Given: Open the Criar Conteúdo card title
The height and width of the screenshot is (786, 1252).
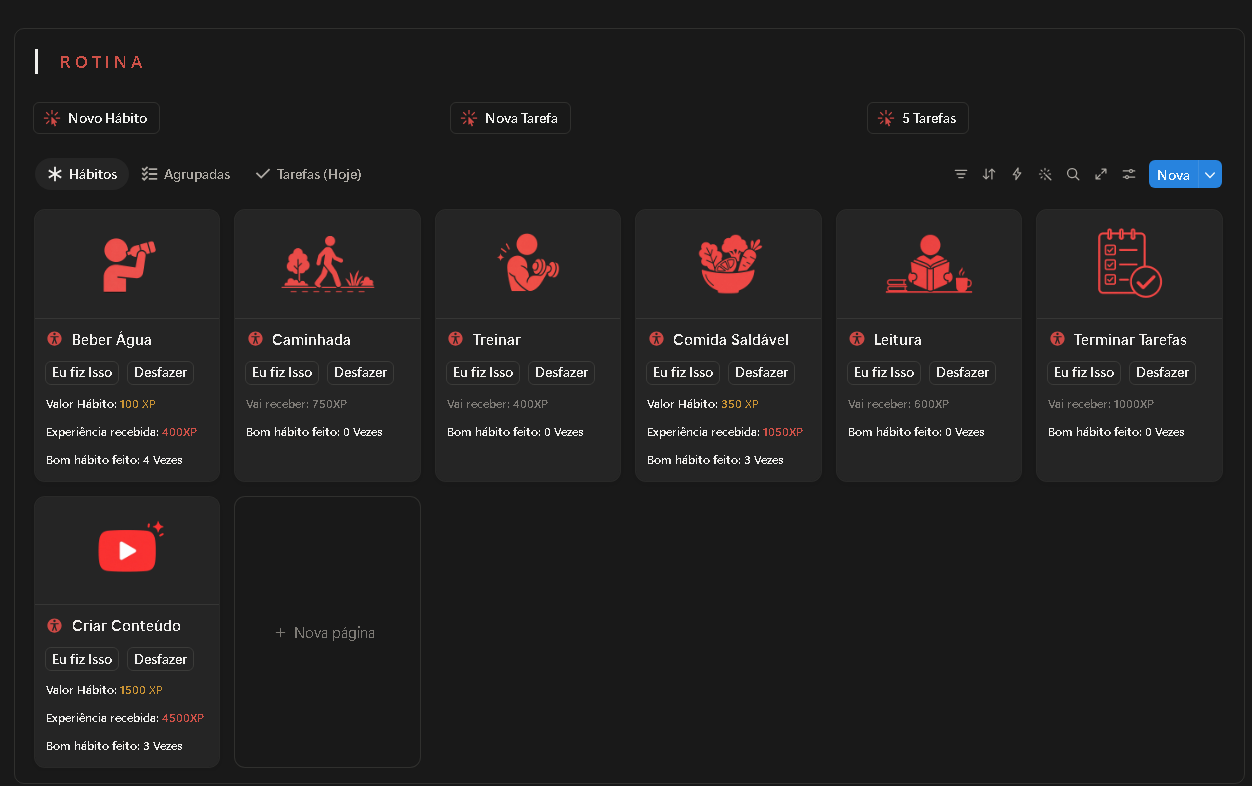Looking at the screenshot, I should [127, 625].
